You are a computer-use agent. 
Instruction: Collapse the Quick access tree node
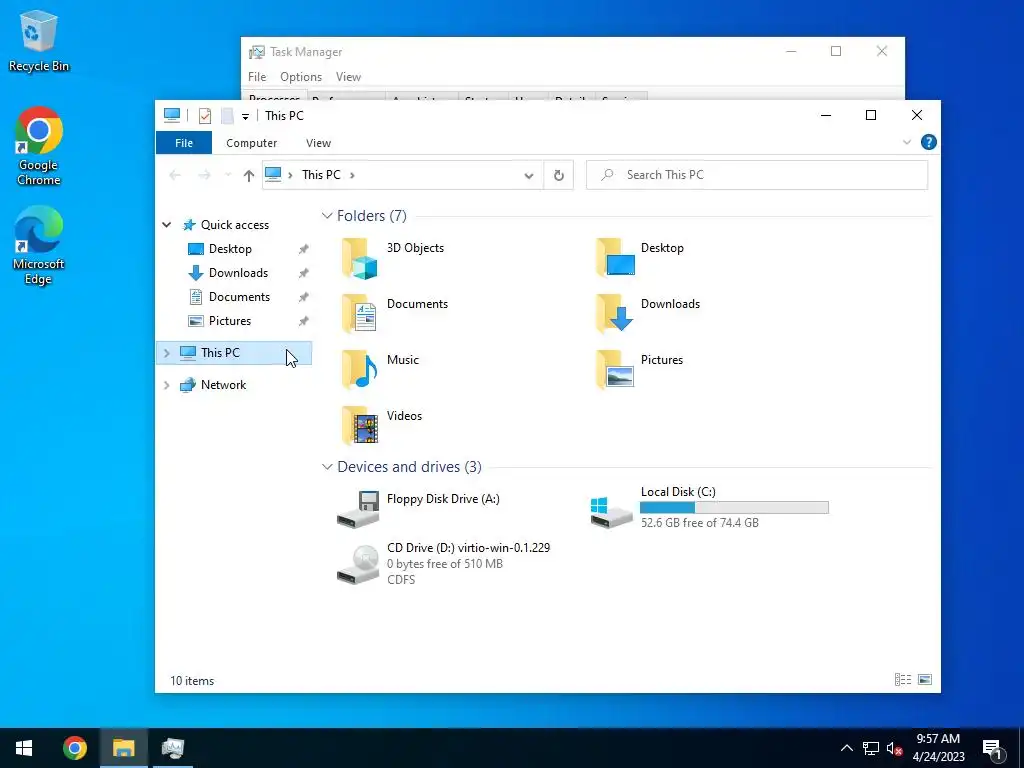(167, 225)
